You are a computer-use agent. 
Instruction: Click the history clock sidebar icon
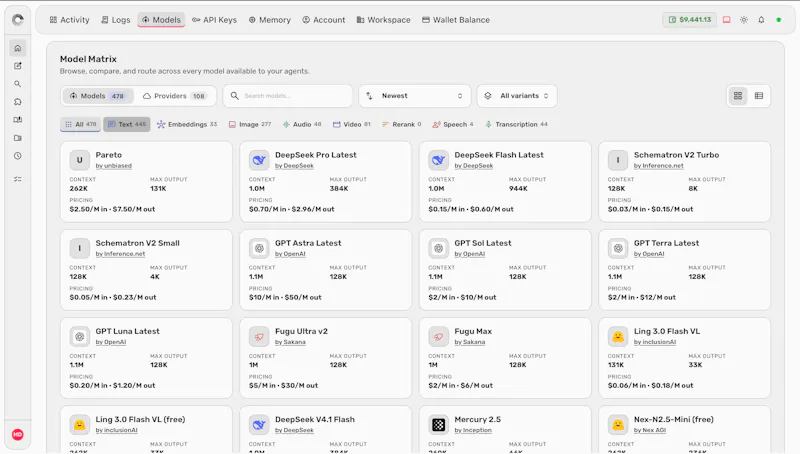pos(18,156)
